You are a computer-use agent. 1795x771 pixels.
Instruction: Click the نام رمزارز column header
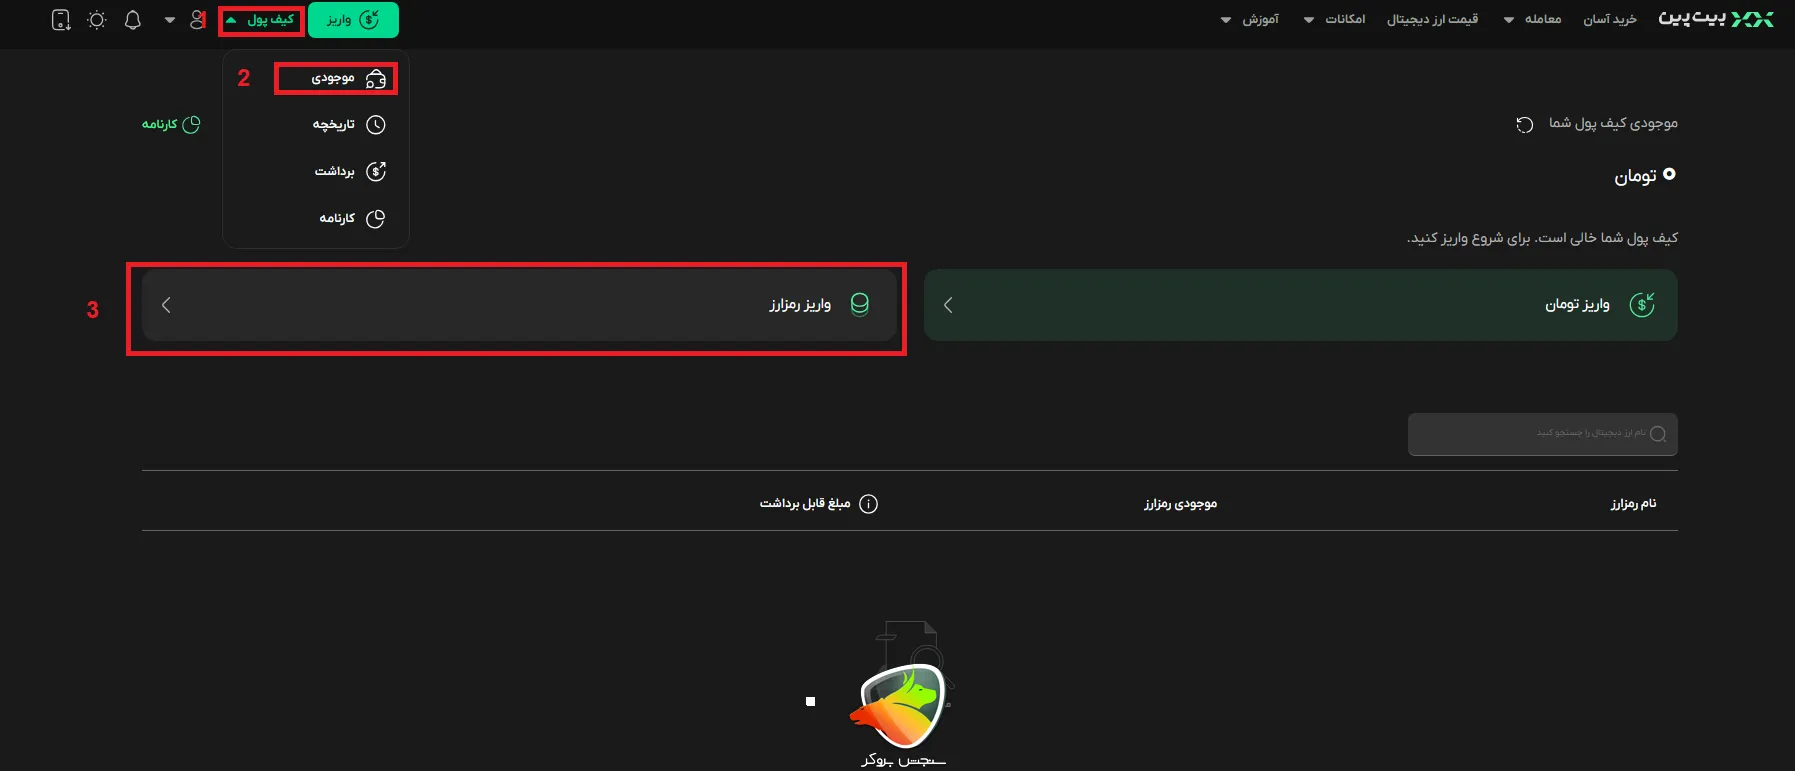(x=1633, y=504)
